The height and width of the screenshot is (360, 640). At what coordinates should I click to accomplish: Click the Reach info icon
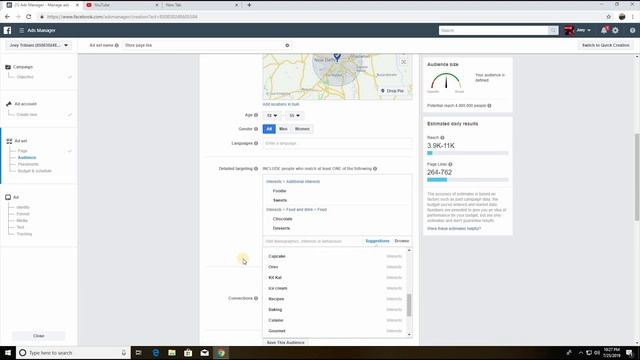[442, 138]
